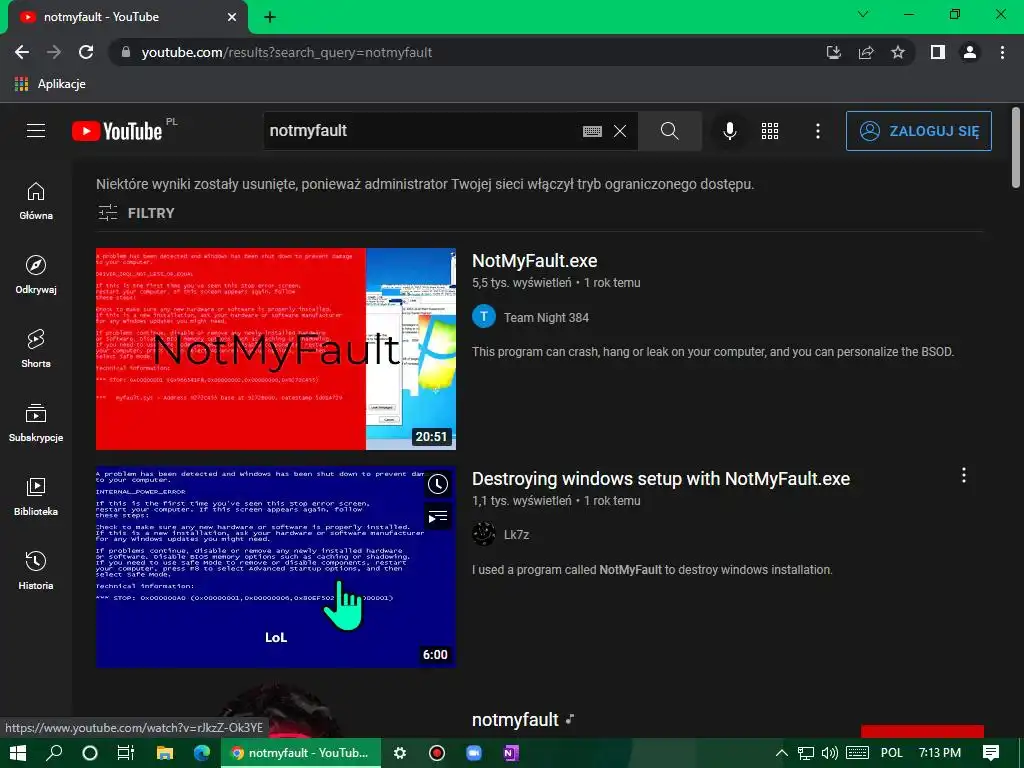Open Biblioteka in sidebar

(x=36, y=496)
